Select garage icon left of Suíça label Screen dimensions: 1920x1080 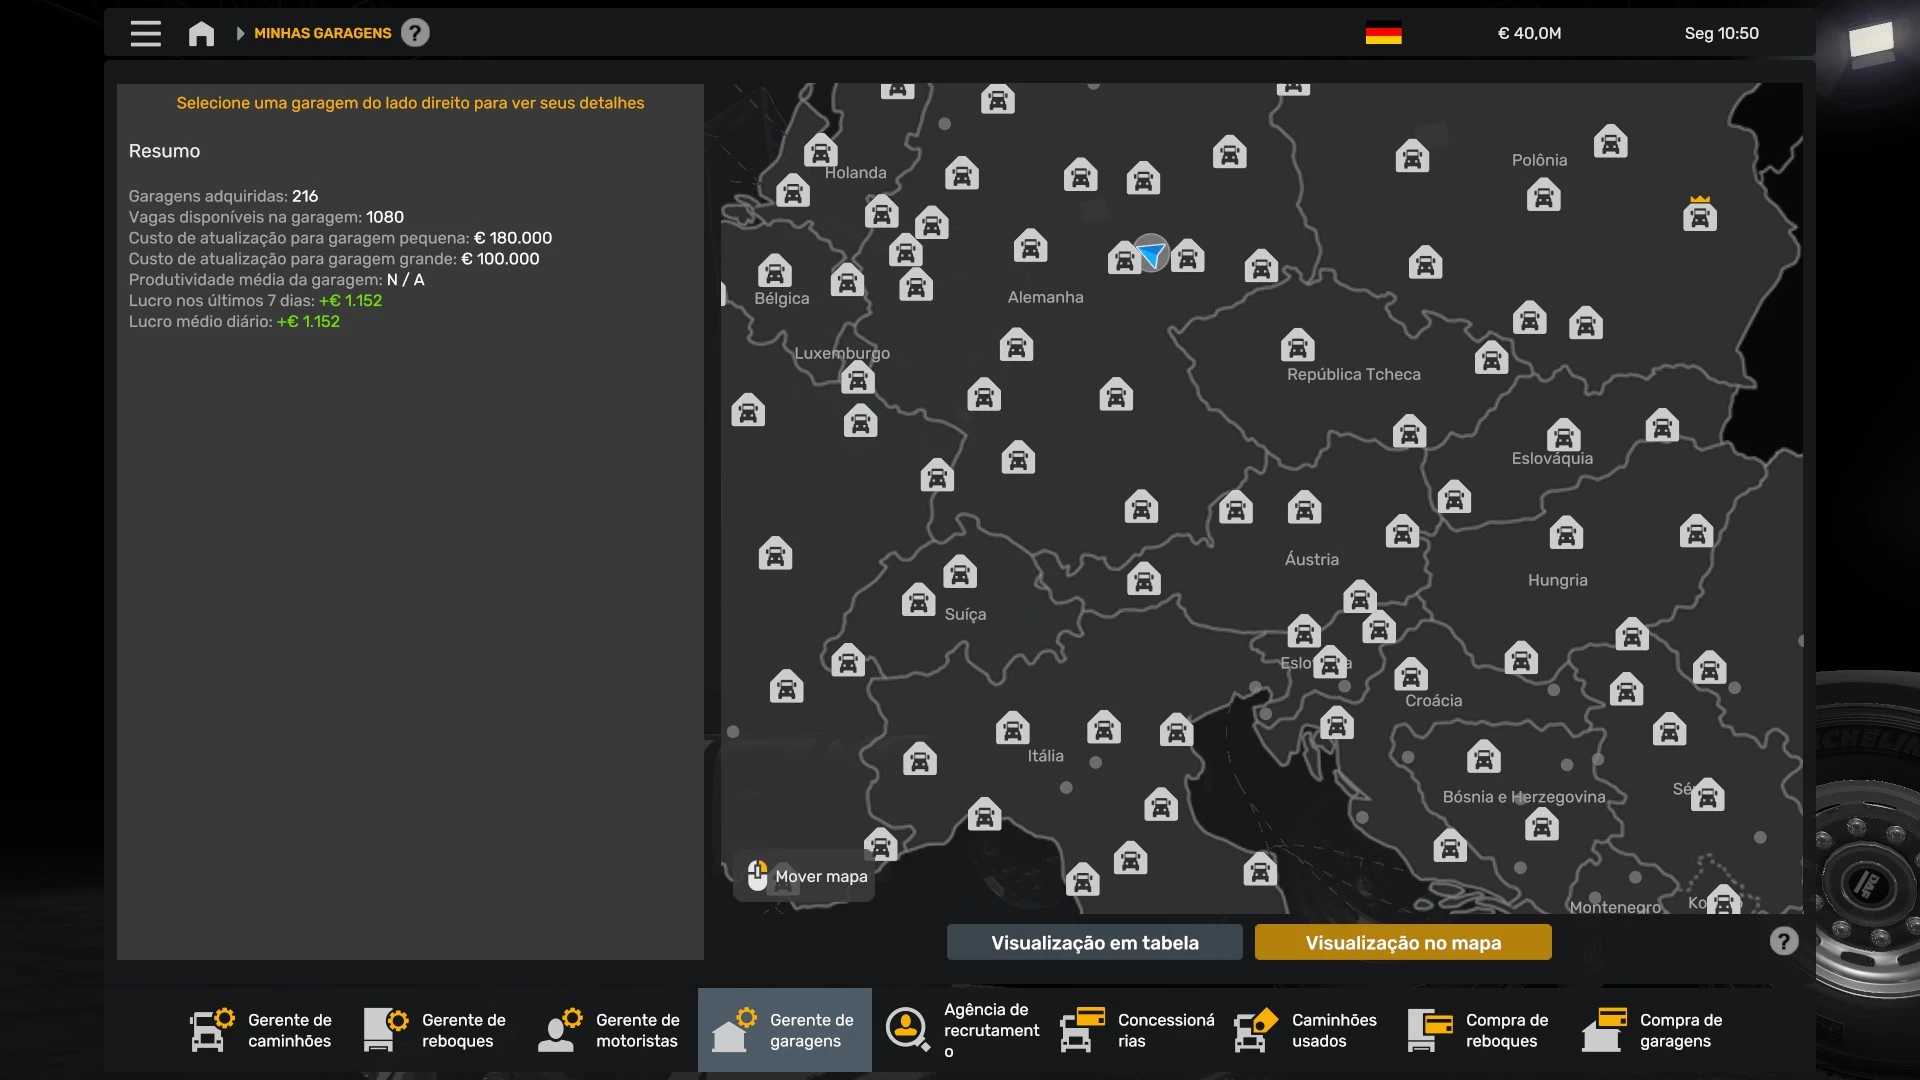918,601
